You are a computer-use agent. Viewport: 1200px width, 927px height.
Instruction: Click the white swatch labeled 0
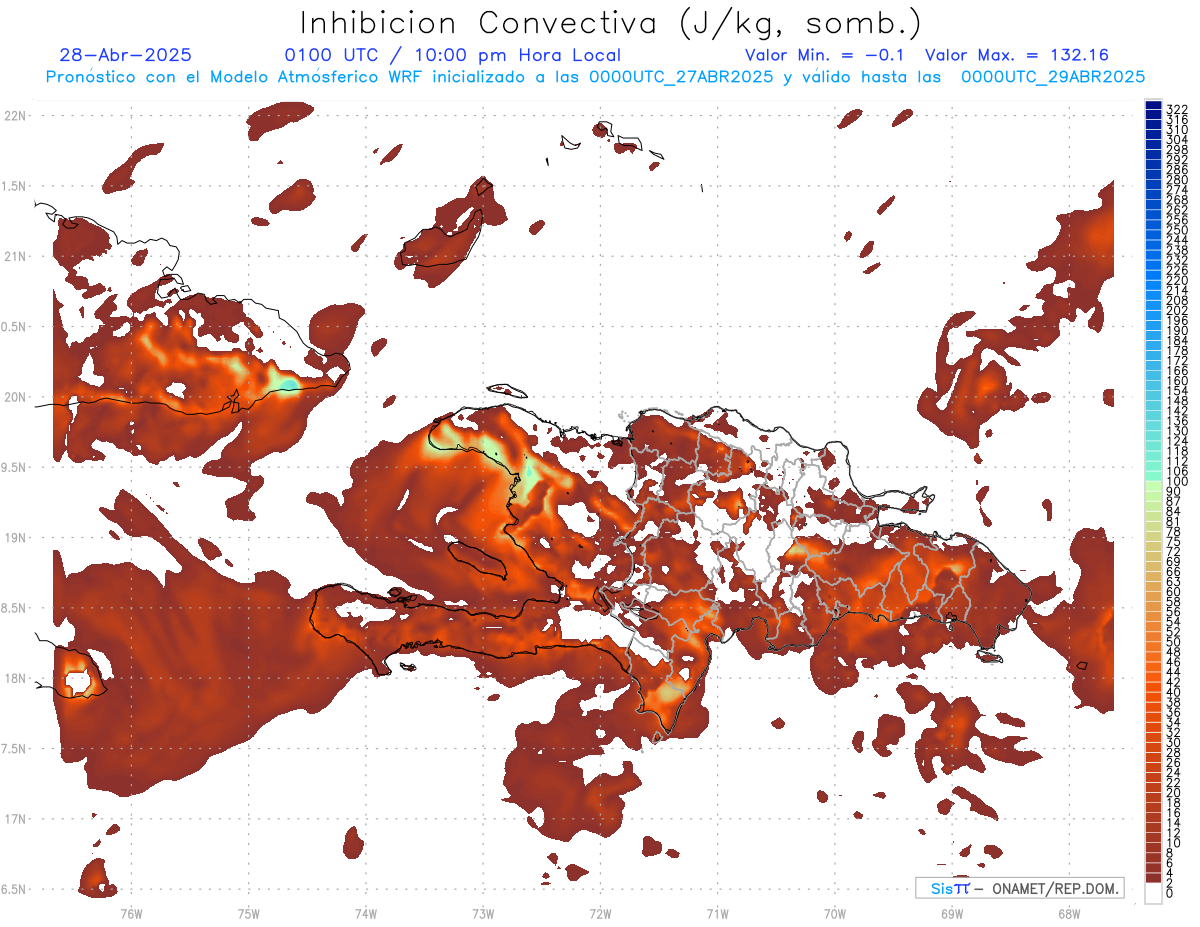click(x=1153, y=894)
